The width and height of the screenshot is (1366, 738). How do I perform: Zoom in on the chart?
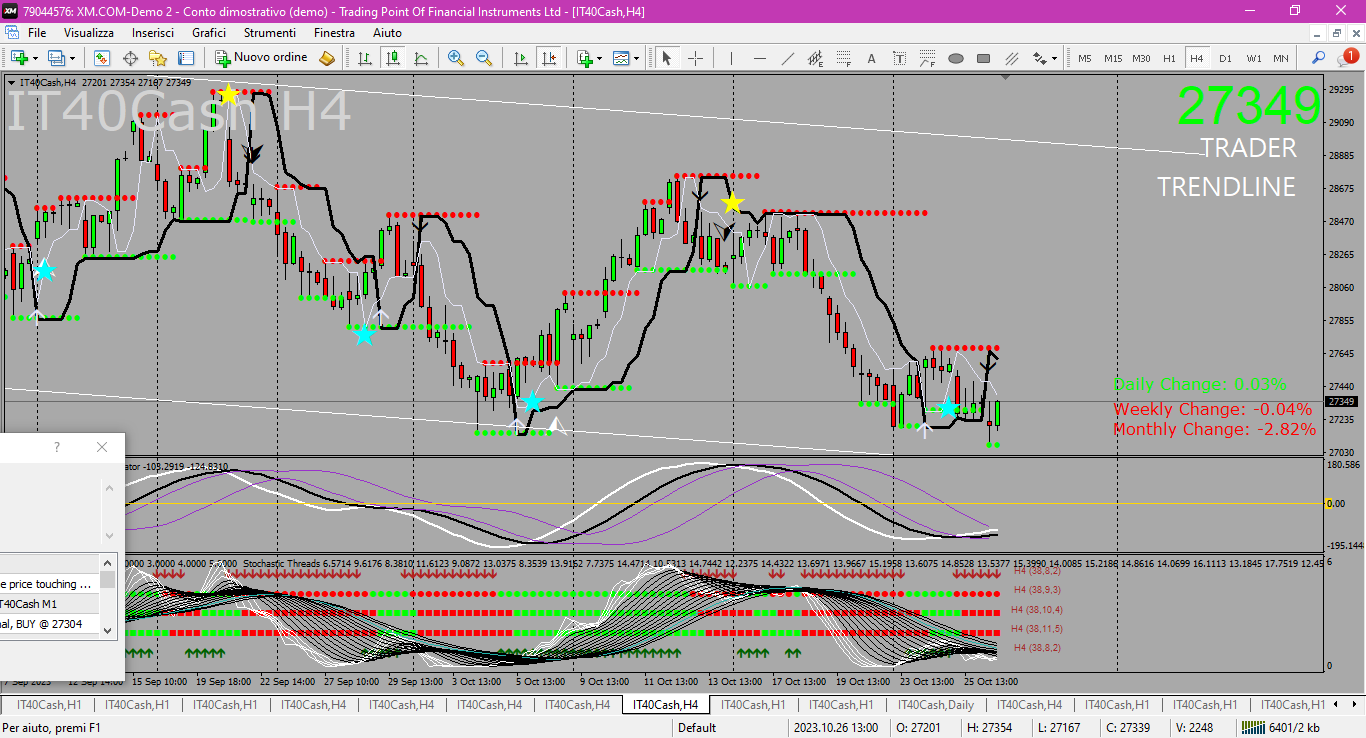[x=456, y=58]
